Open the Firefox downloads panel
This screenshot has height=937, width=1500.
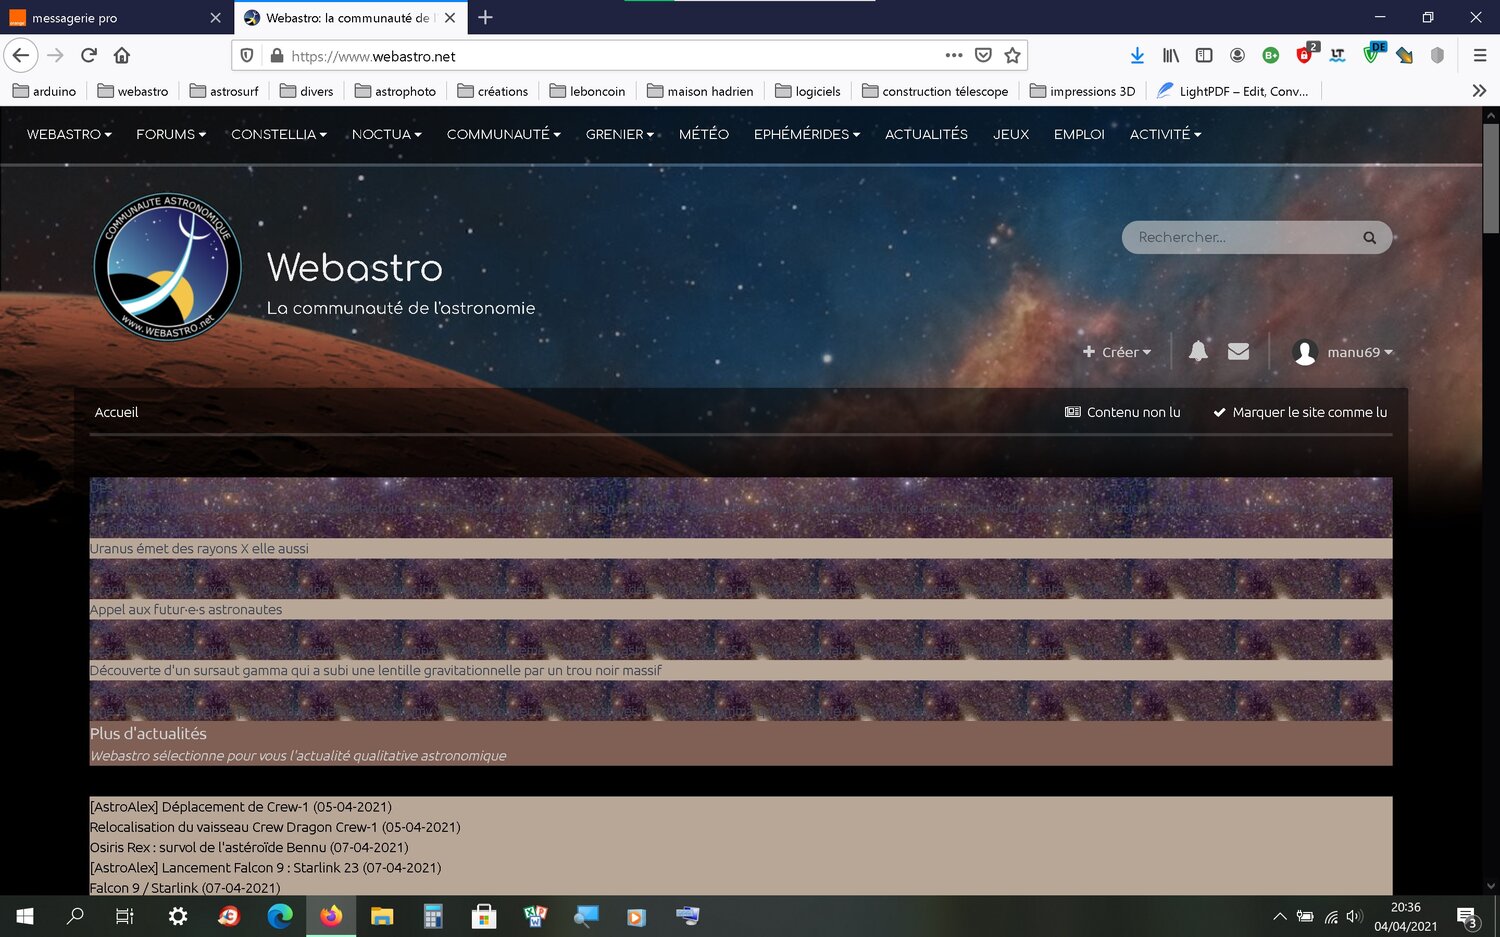click(x=1137, y=55)
